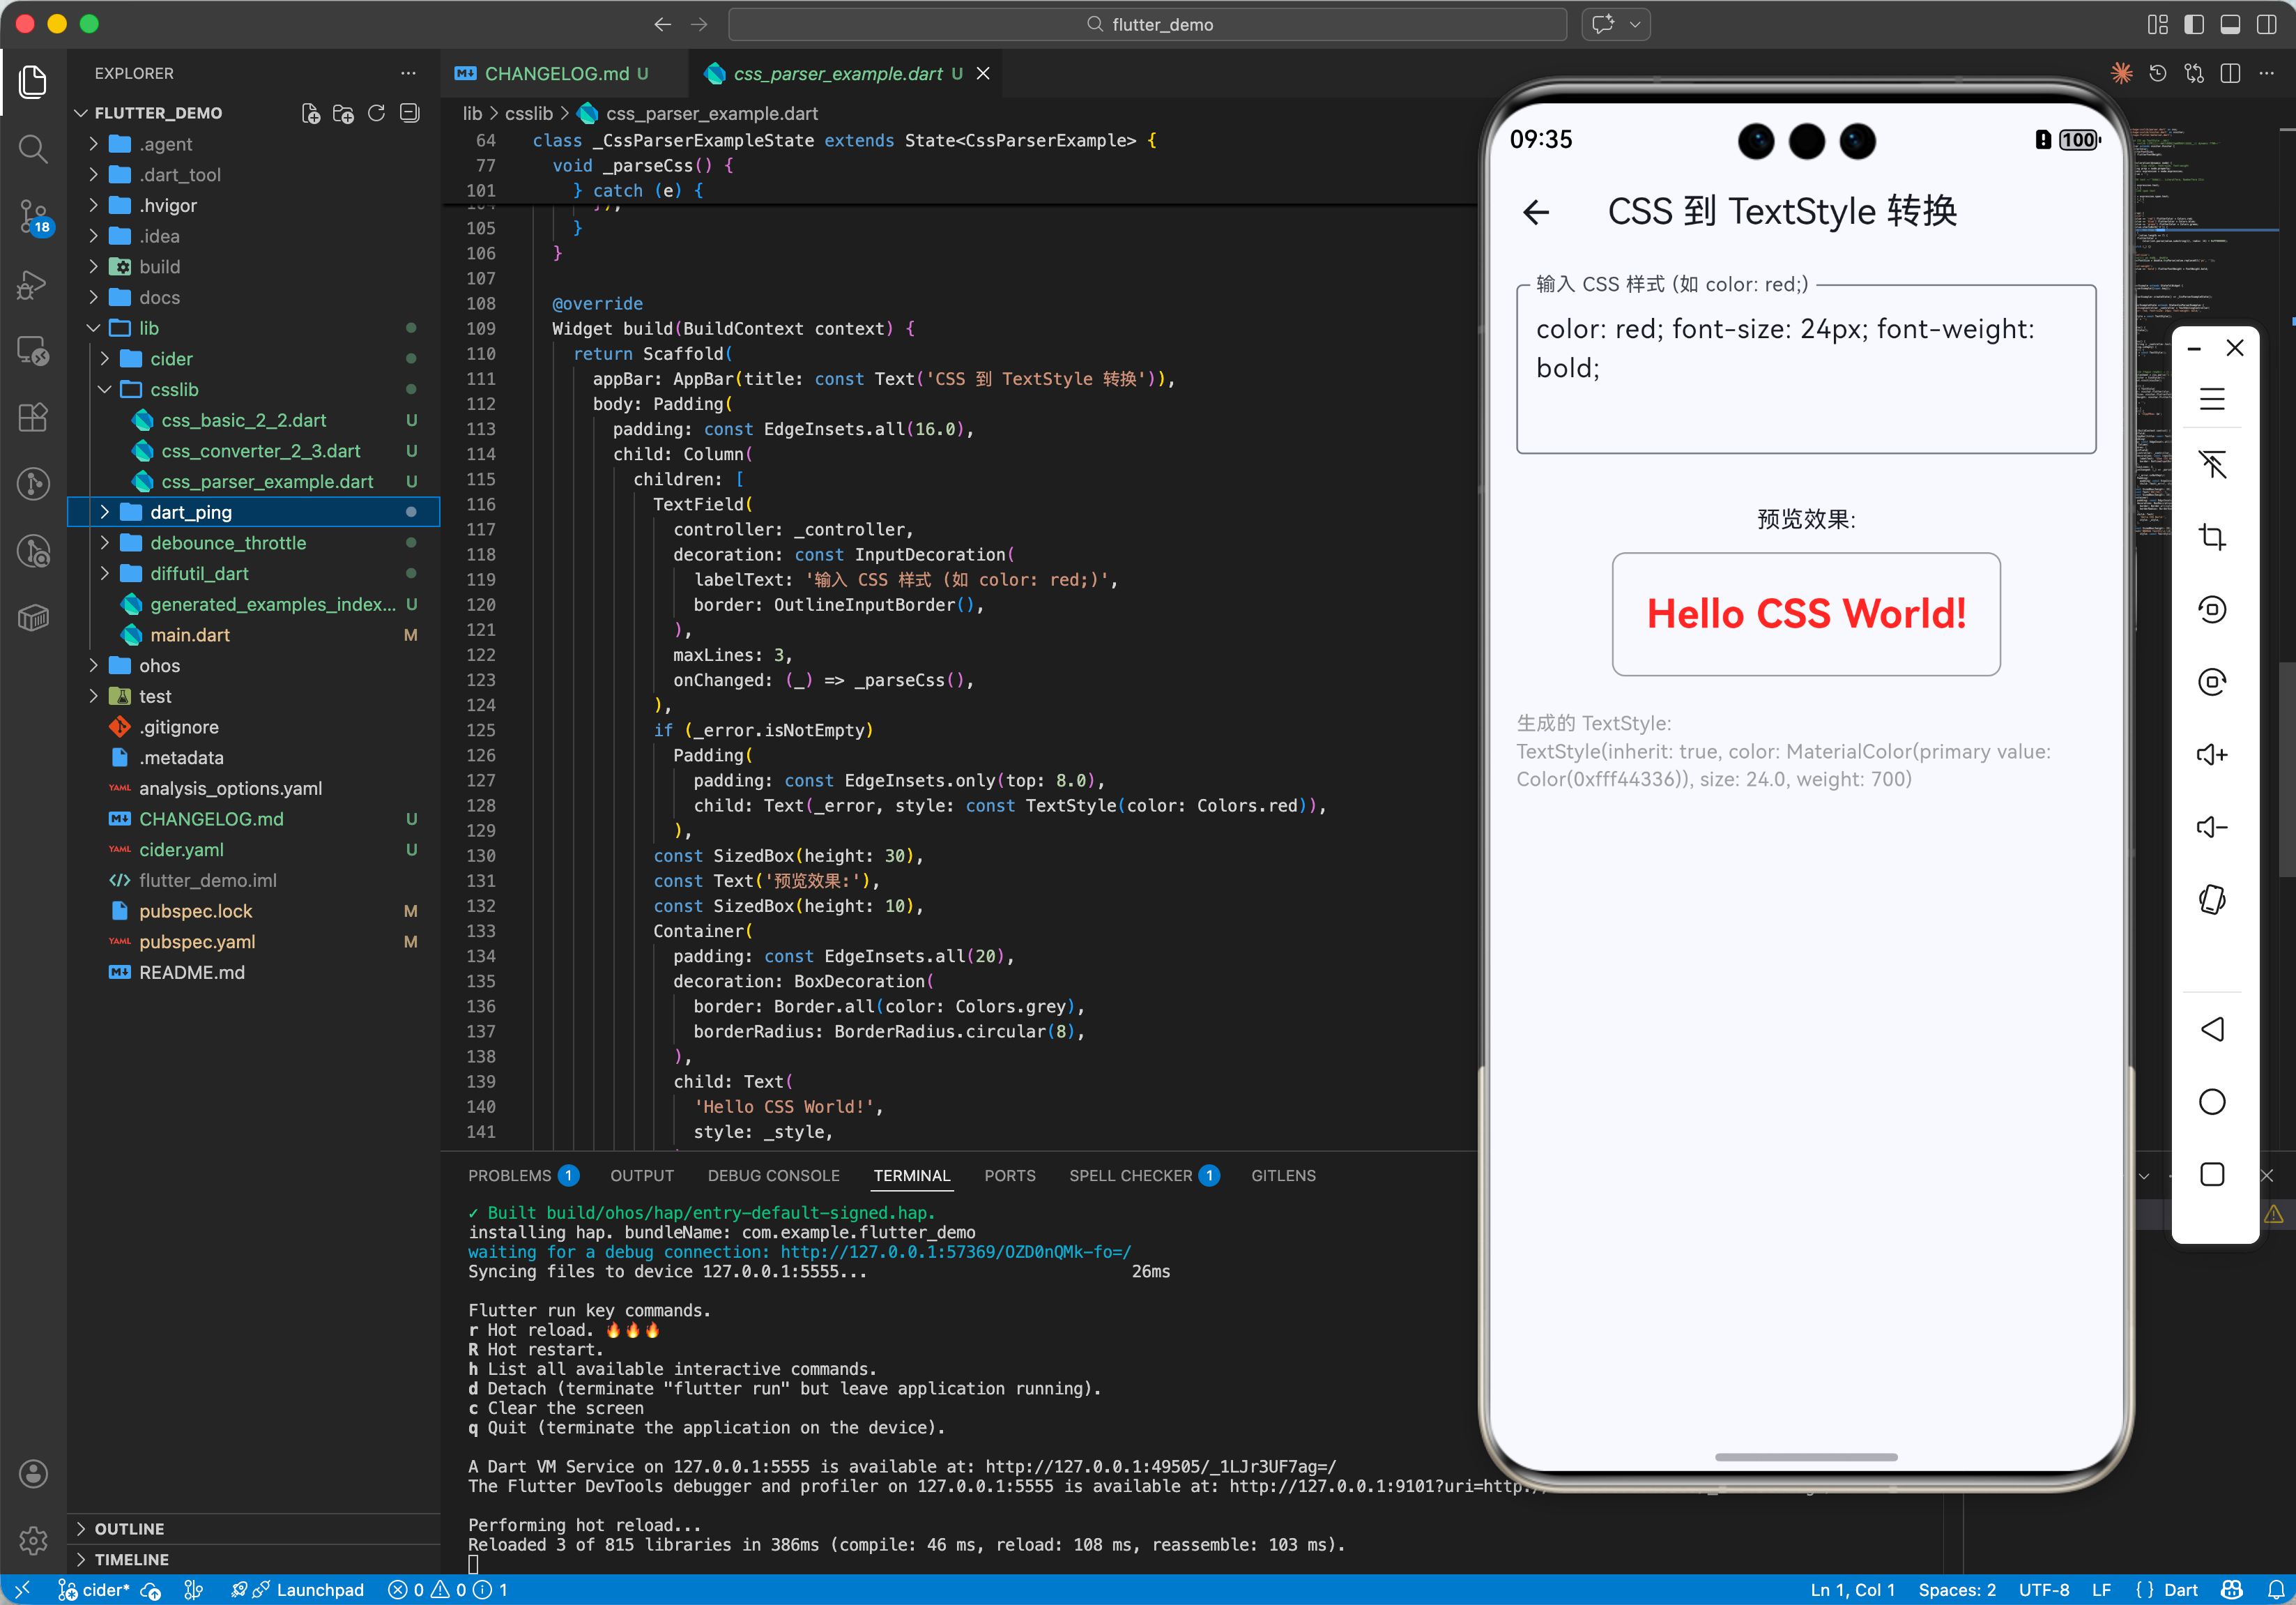The height and width of the screenshot is (1605, 2296).
Task: Click New File icon in Explorer header
Action: [x=311, y=113]
